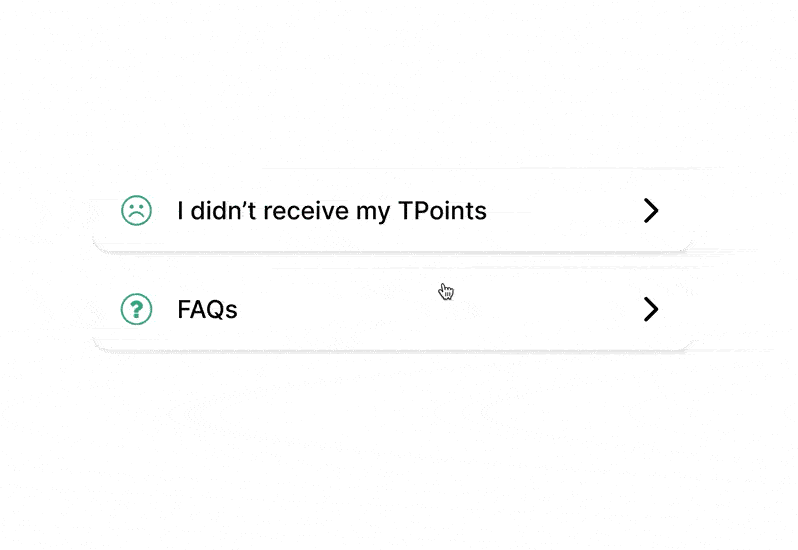Open the FAQs menu entry
Screen dimensions: 798x550
(x=392, y=309)
